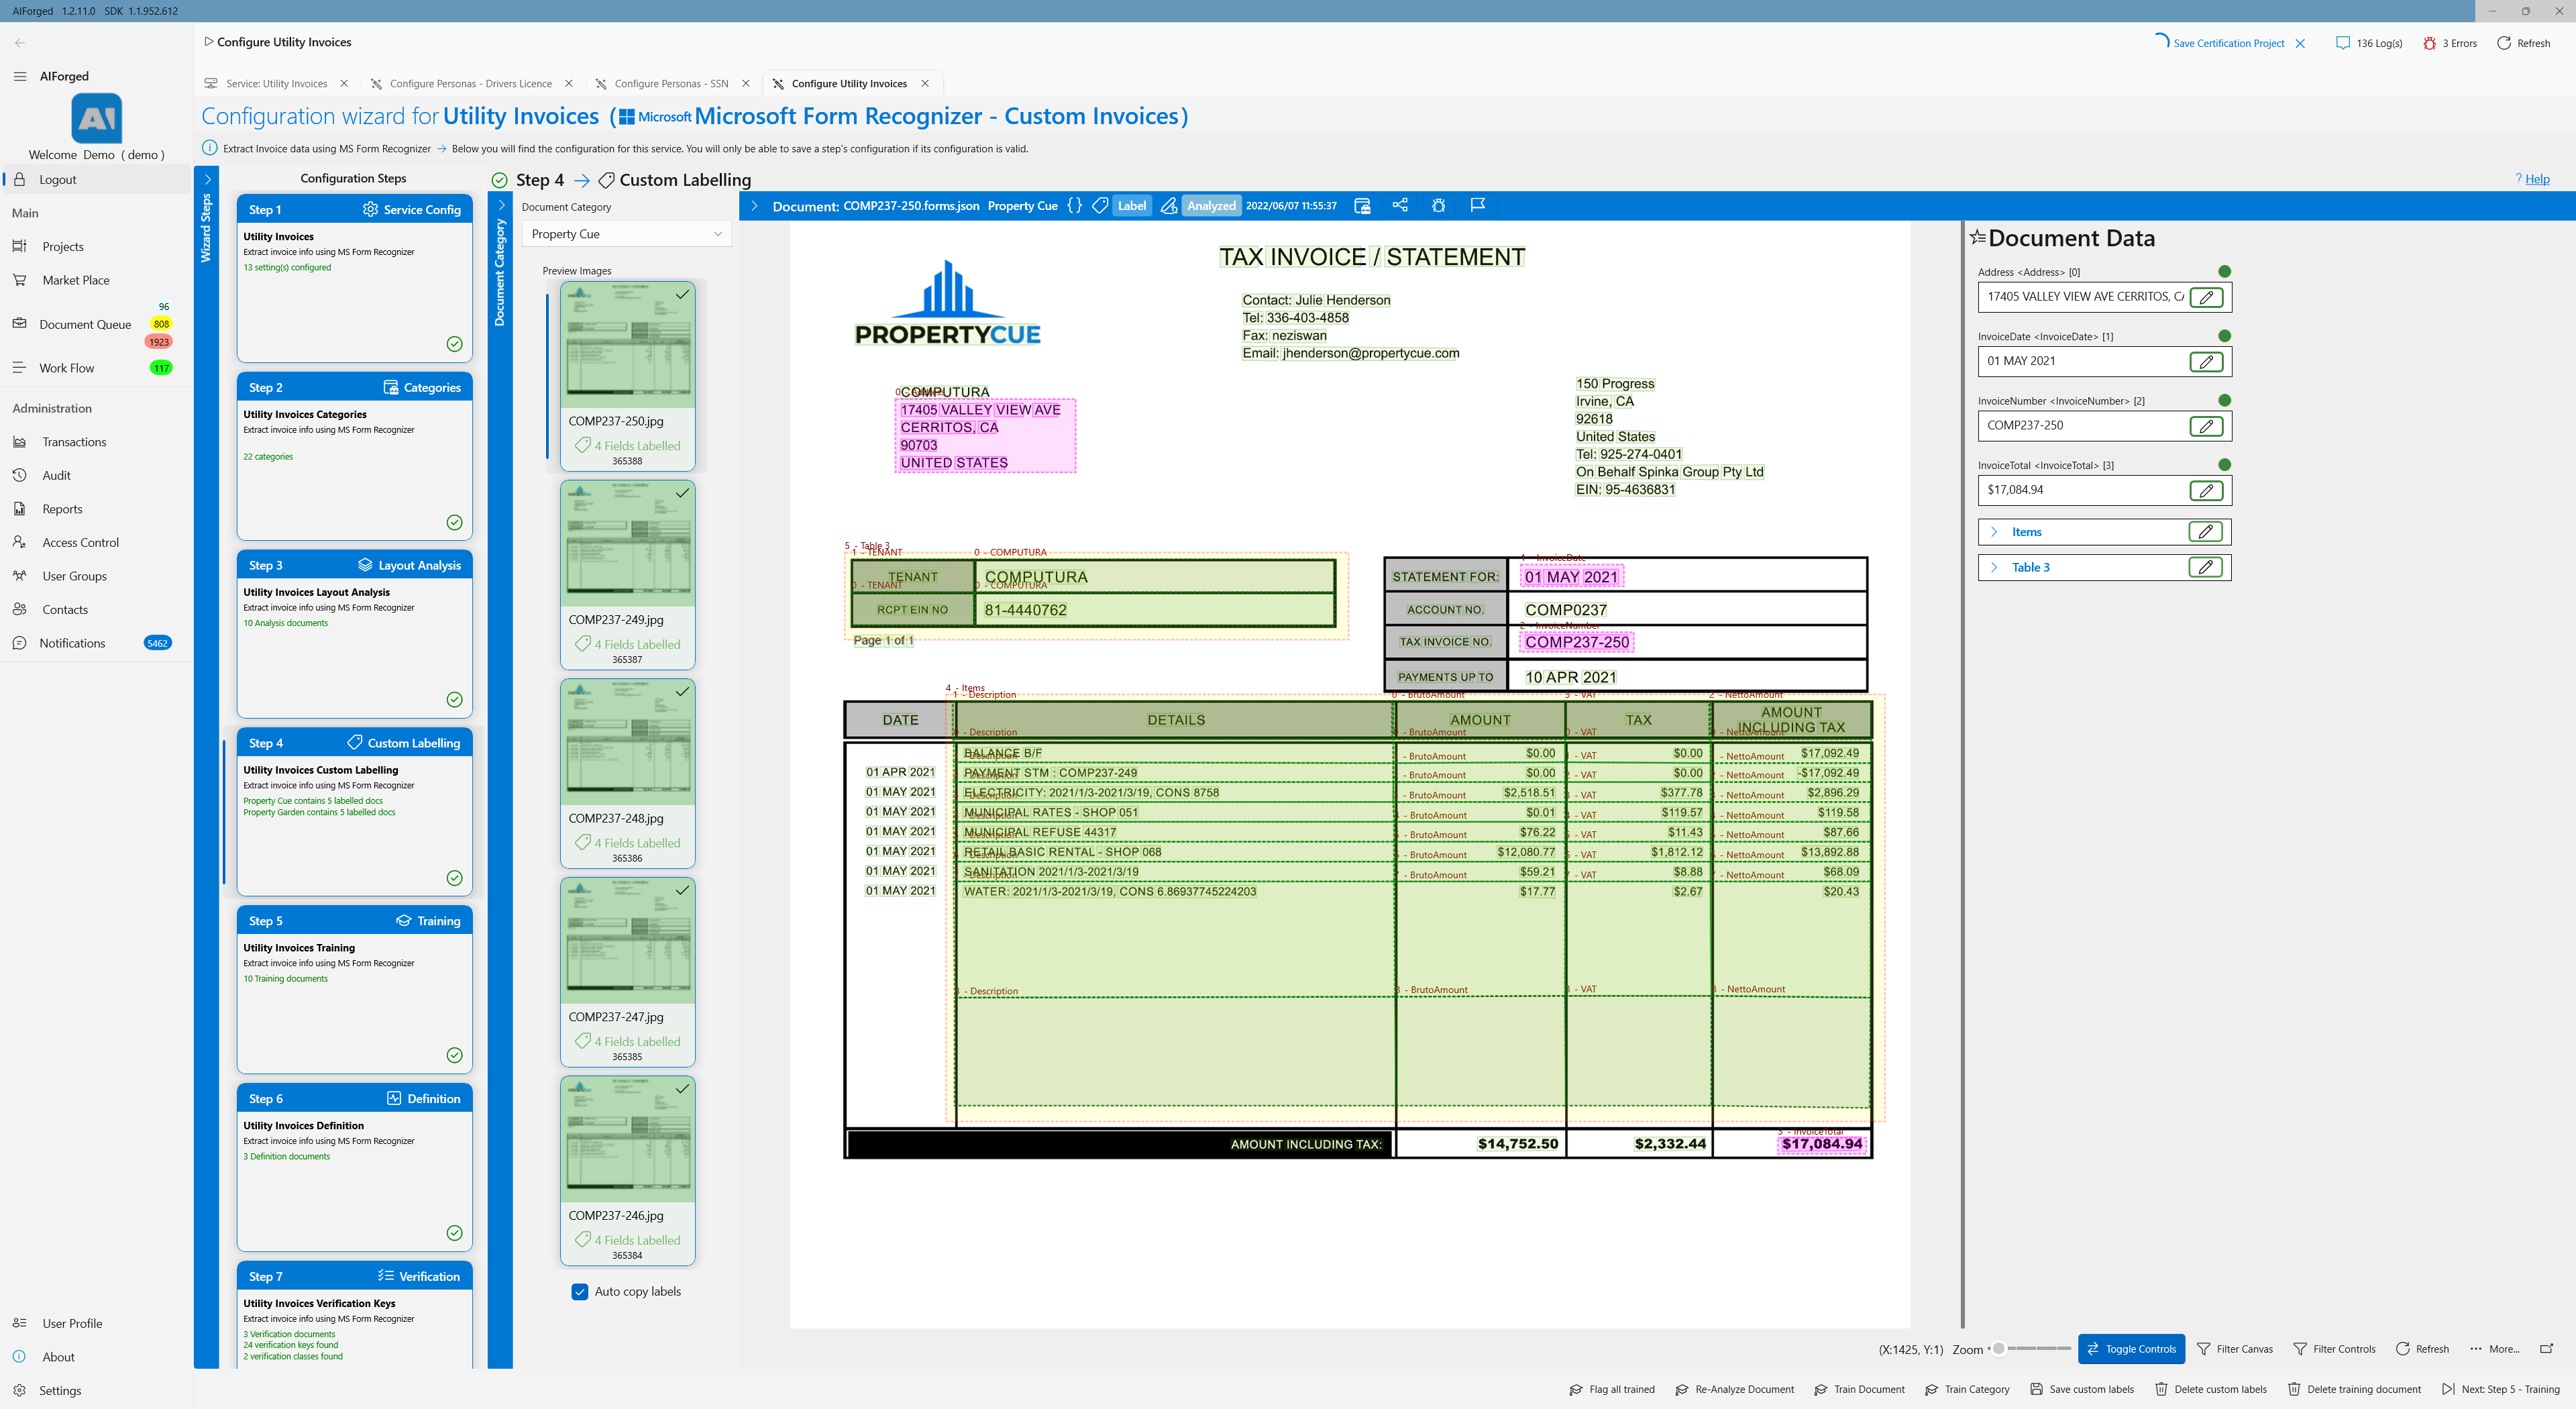Toggle the Analyzed status button

(1211, 205)
